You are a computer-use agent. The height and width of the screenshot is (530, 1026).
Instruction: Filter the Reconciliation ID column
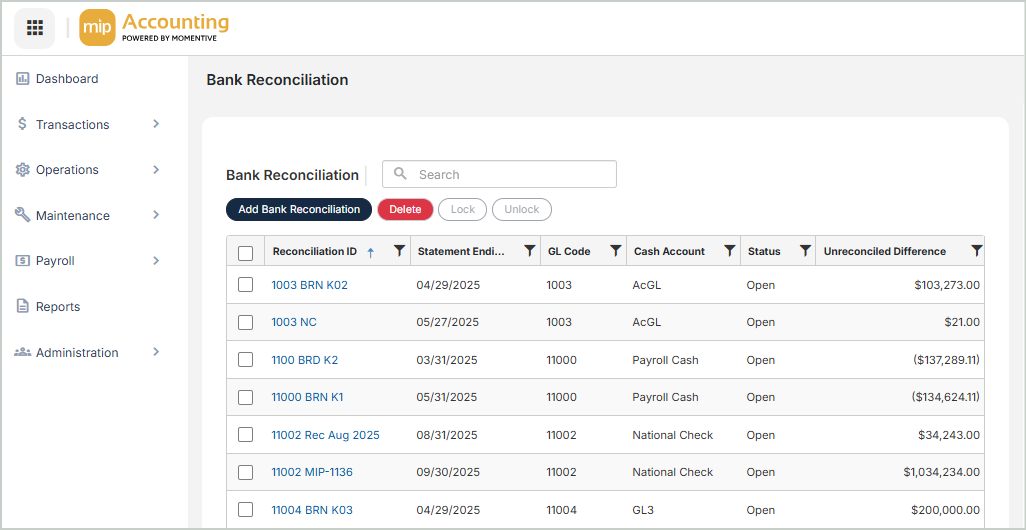(x=399, y=251)
